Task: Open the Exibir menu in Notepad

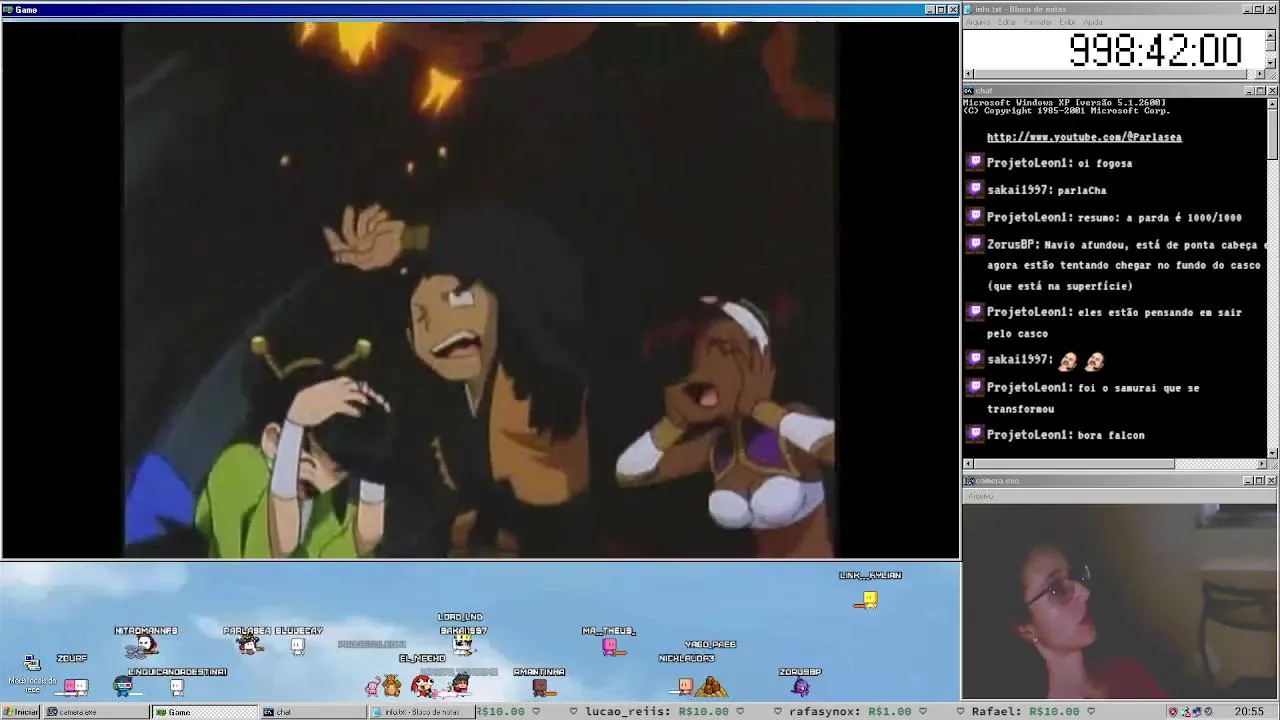Action: (x=1067, y=22)
